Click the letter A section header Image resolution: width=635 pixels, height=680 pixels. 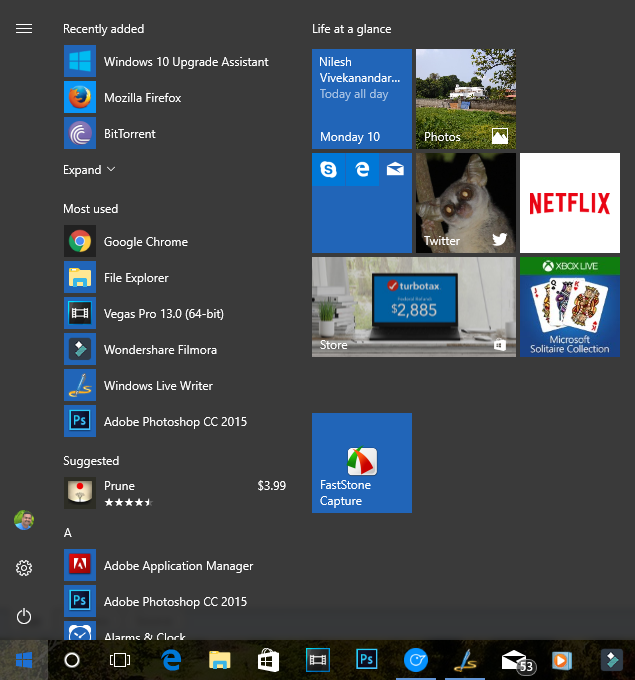pos(68,533)
